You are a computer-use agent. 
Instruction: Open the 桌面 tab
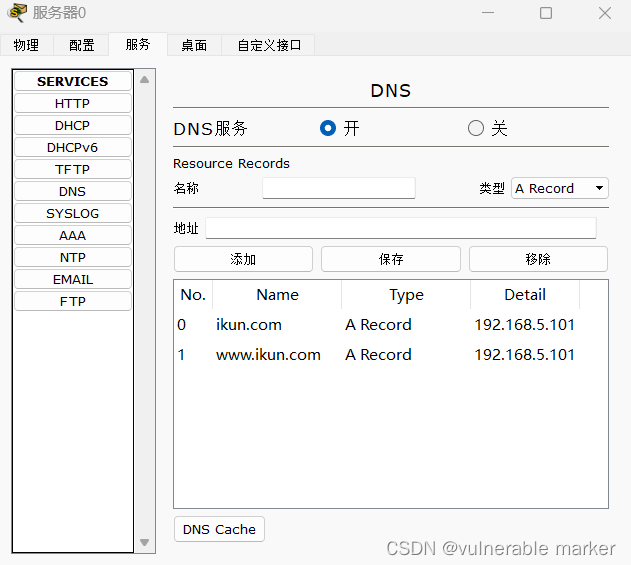(x=194, y=45)
